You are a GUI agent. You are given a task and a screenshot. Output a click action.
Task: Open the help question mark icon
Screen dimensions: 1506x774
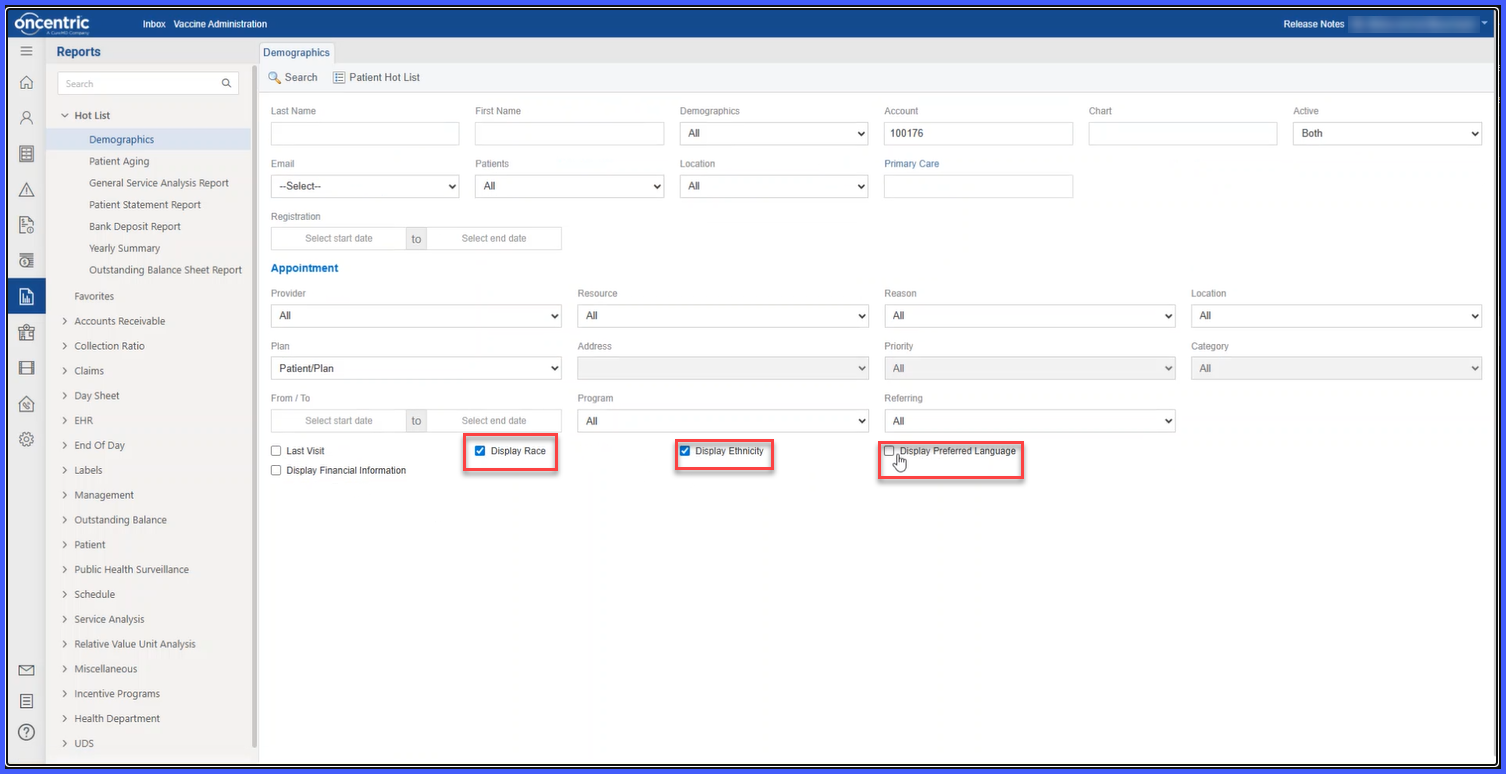[x=27, y=732]
